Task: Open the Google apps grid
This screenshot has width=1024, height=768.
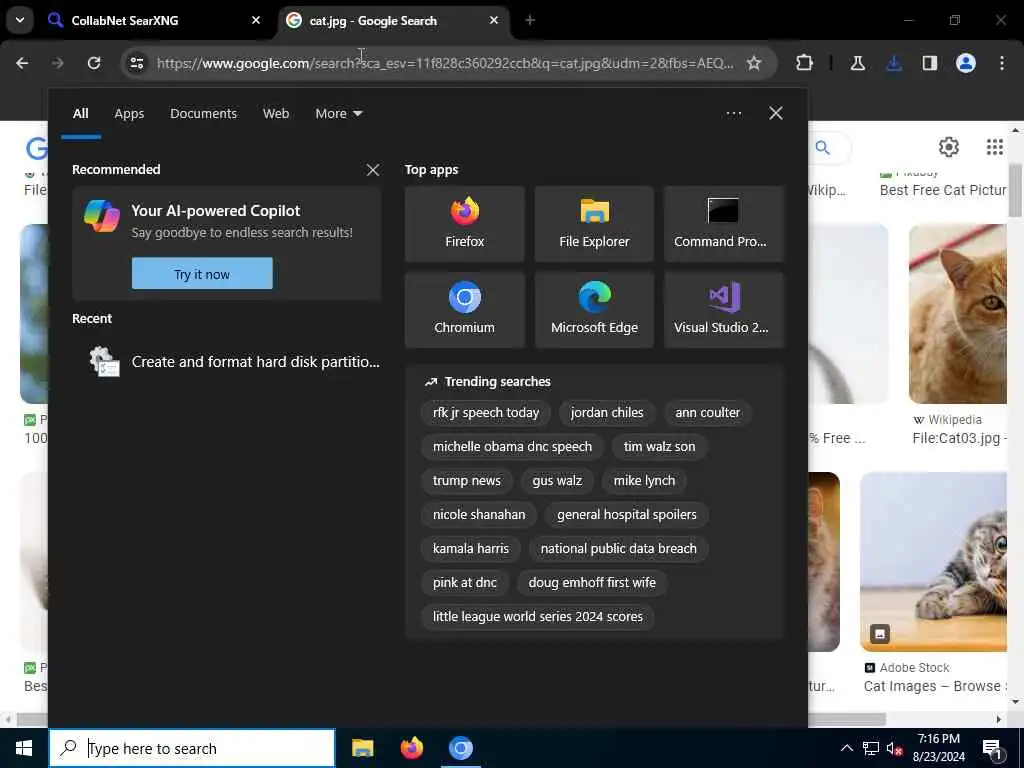Action: click(x=995, y=147)
